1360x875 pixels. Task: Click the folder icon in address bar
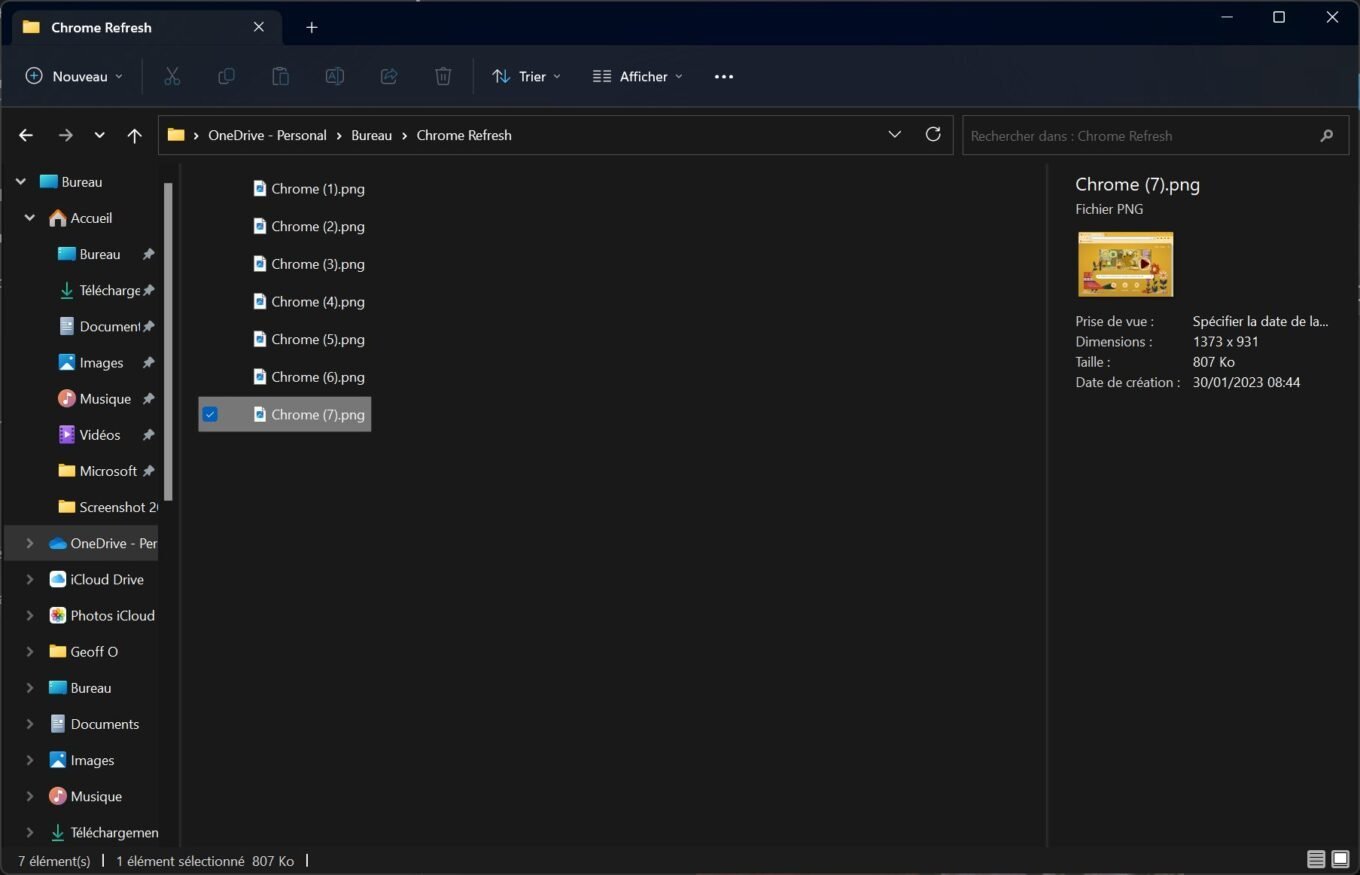tap(176, 134)
